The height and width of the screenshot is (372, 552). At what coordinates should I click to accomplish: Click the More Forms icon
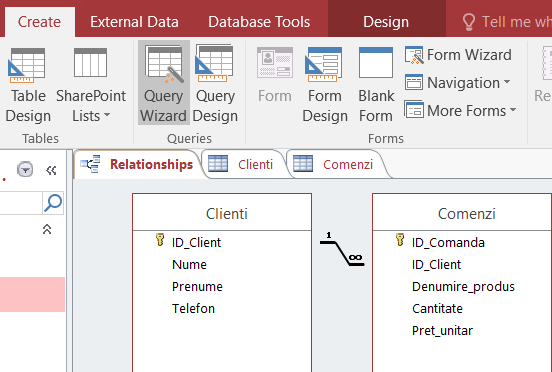pyautogui.click(x=414, y=110)
